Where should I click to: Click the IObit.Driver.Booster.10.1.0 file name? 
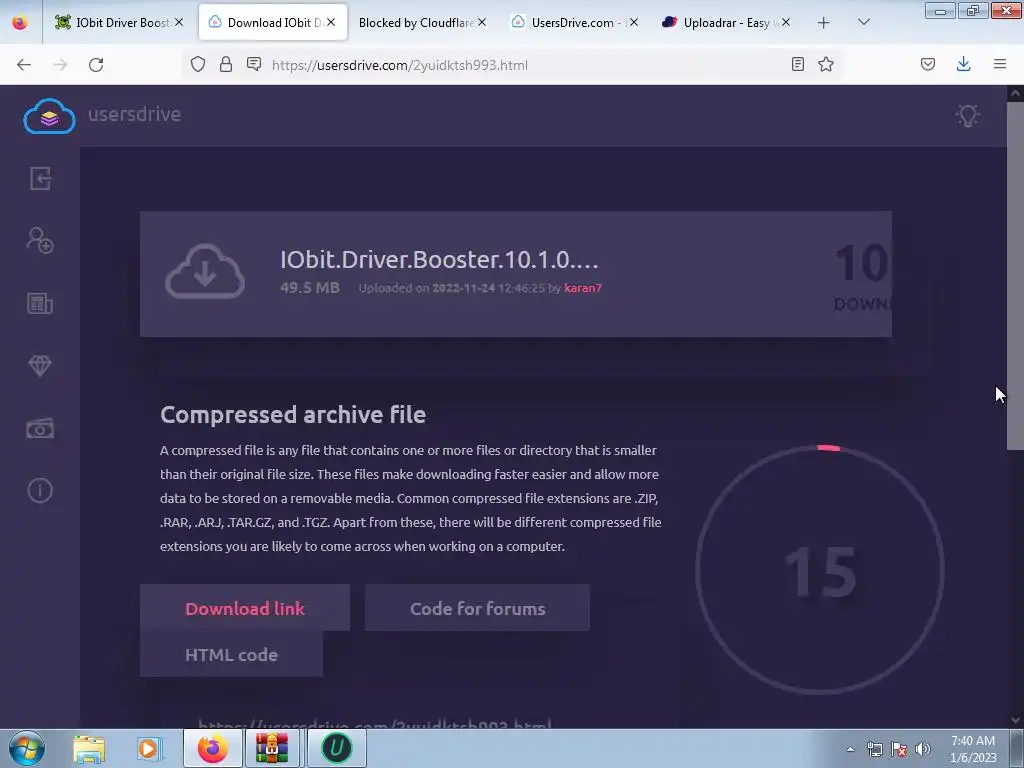439,259
